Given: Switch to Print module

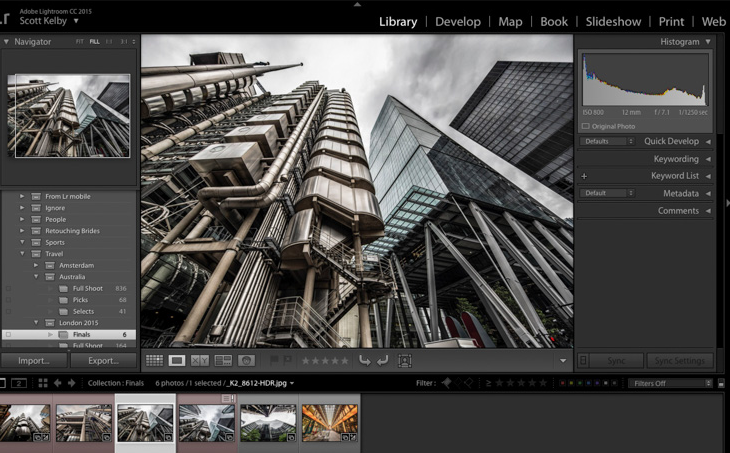Looking at the screenshot, I should tap(671, 22).
